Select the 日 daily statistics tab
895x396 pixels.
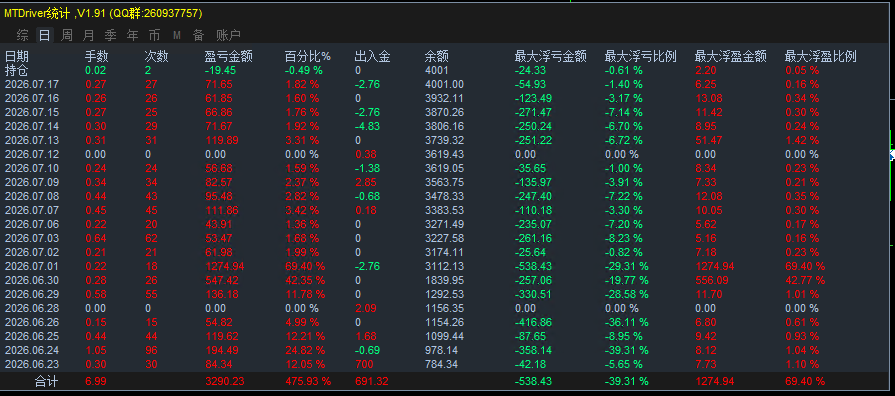[x=45, y=35]
